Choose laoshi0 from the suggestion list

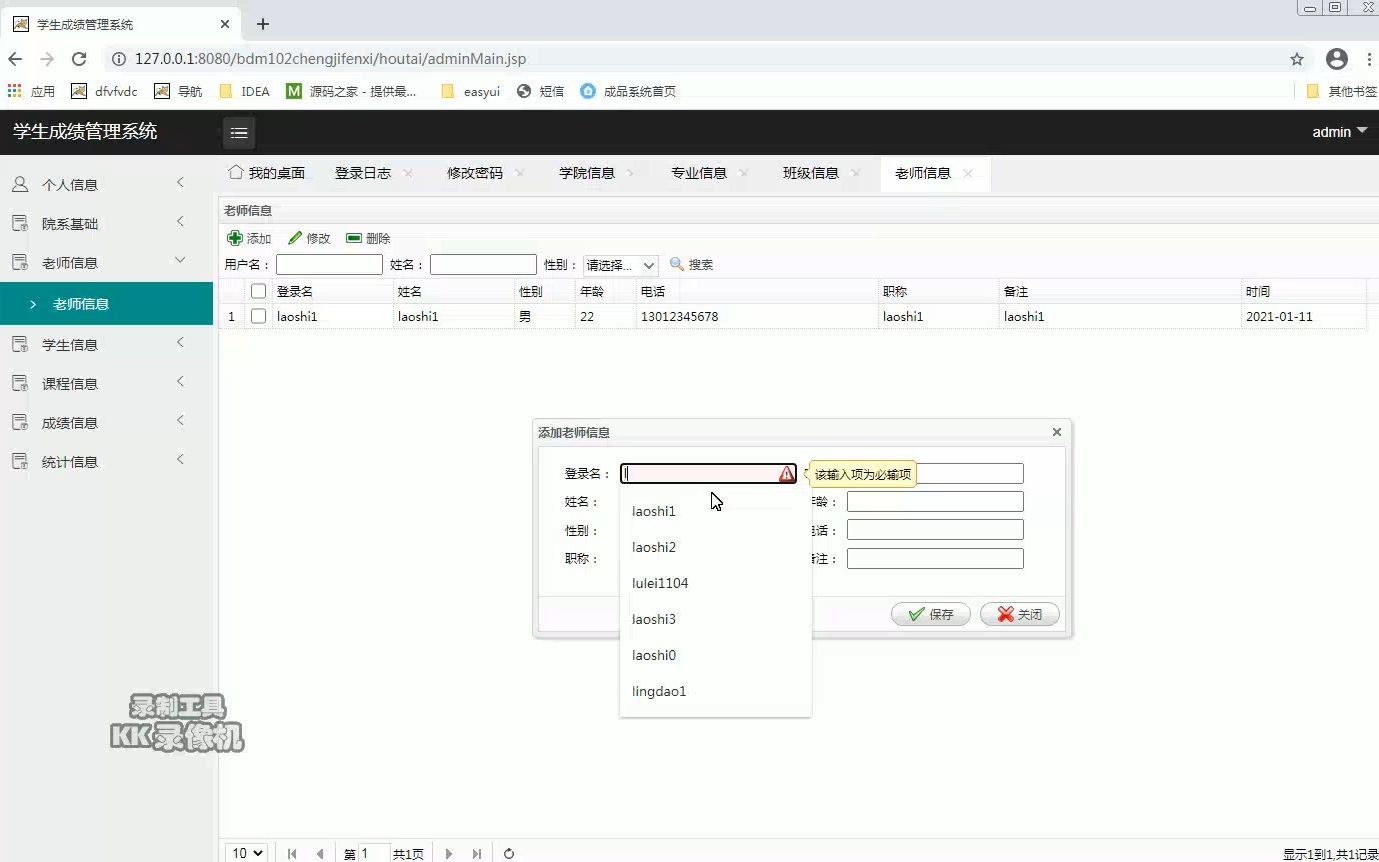click(x=715, y=655)
